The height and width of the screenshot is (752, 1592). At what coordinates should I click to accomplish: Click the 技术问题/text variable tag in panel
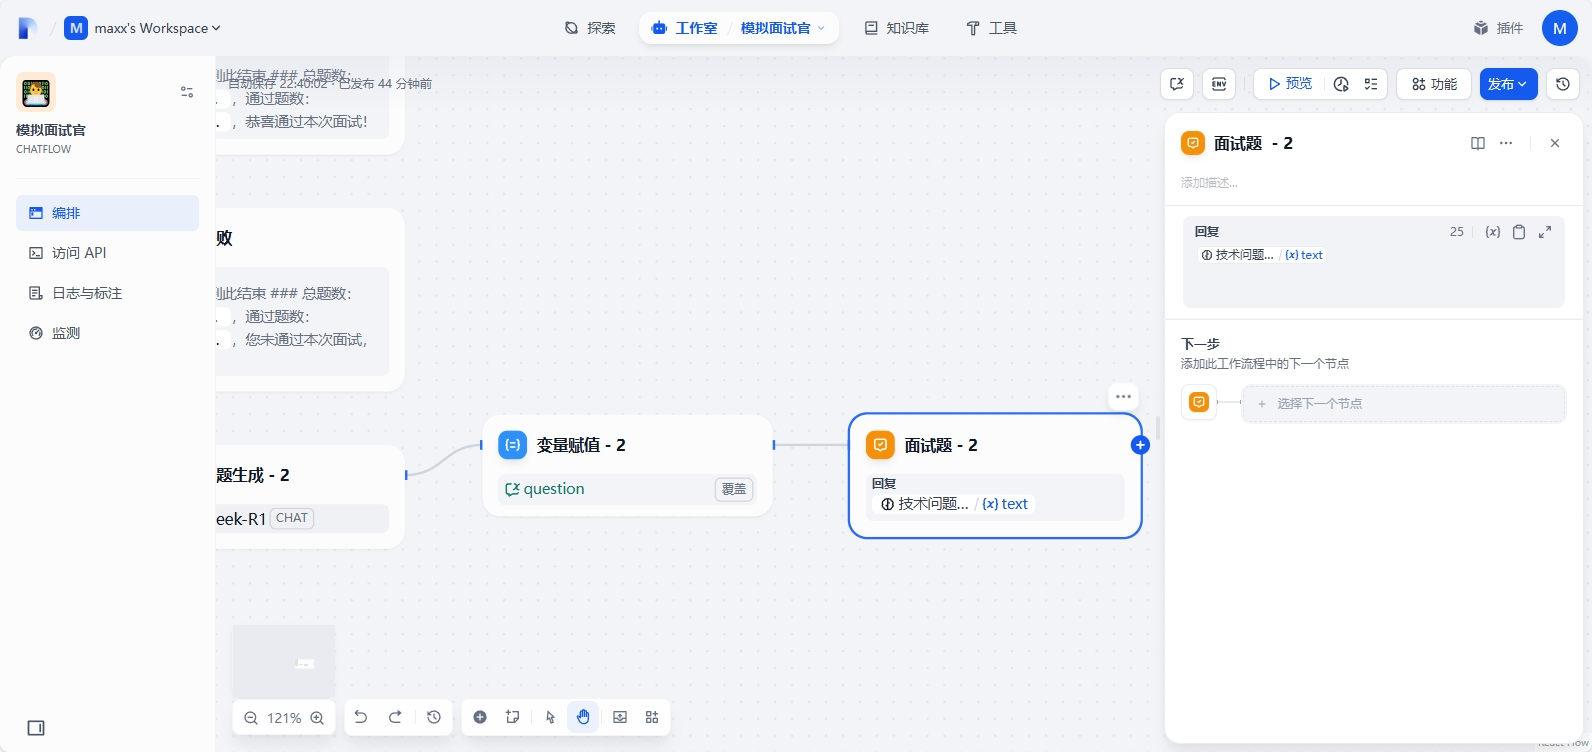pos(1262,255)
